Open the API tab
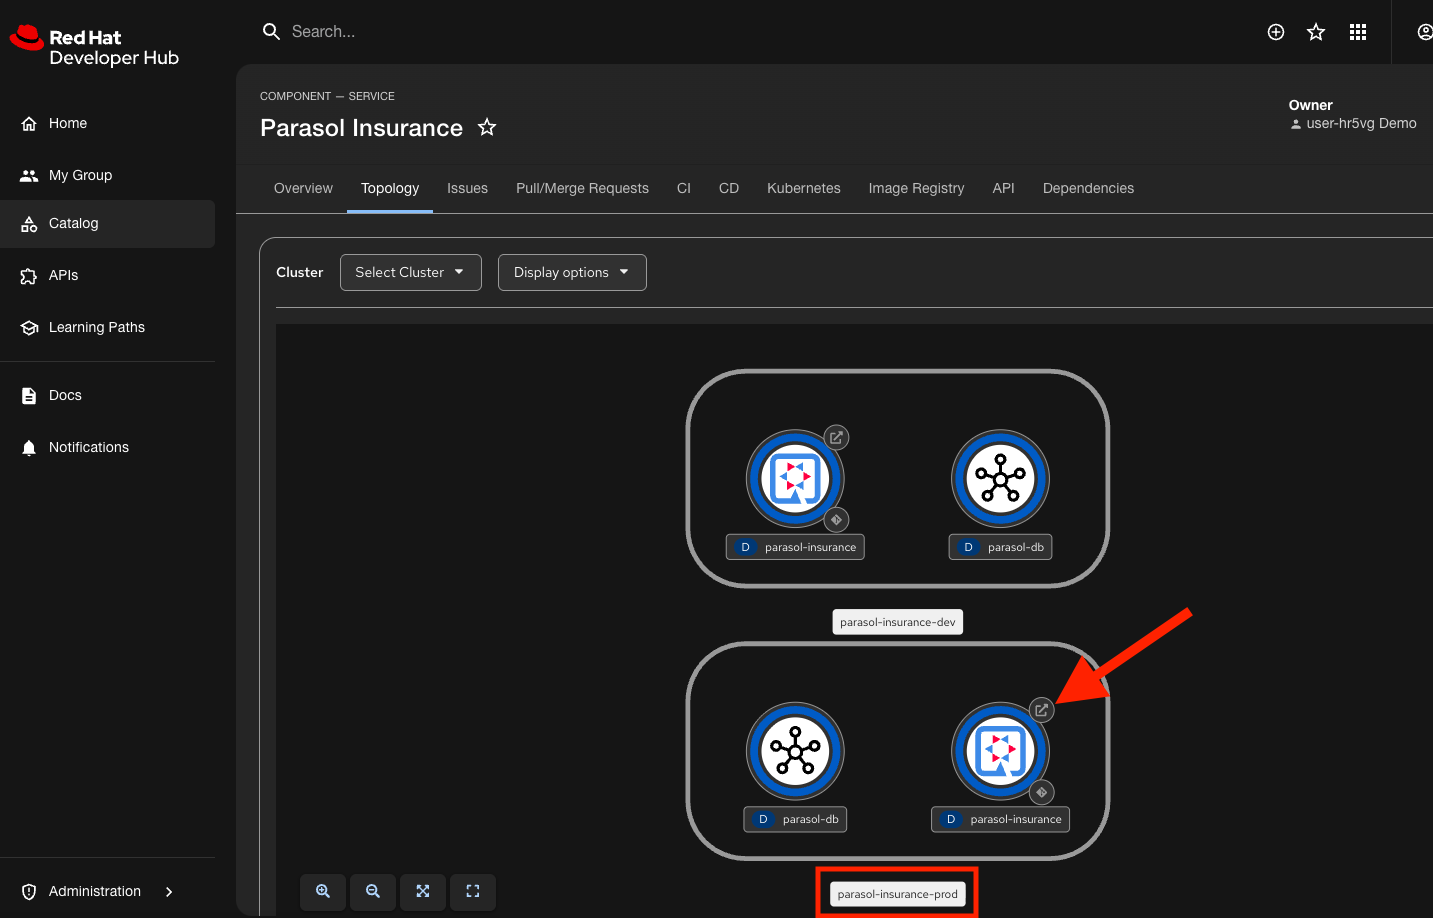 coord(1003,188)
